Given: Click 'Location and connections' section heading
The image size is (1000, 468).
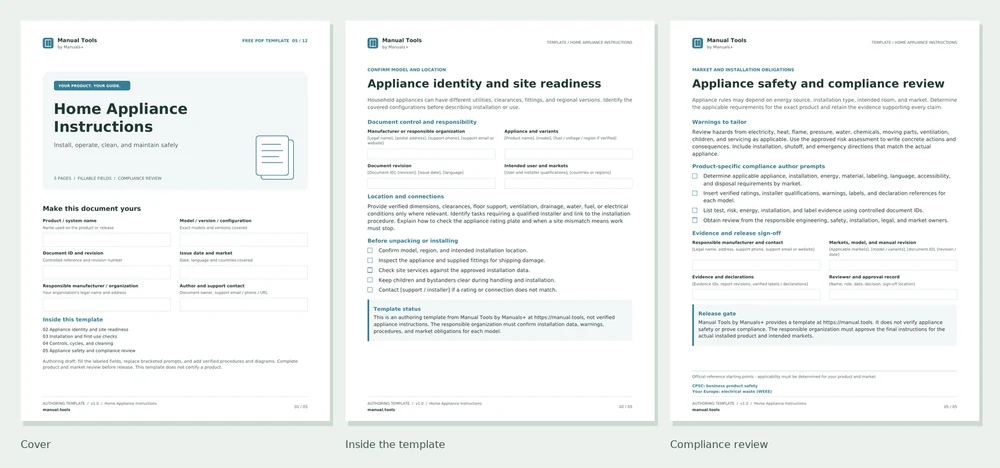Looking at the screenshot, I should click(406, 196).
